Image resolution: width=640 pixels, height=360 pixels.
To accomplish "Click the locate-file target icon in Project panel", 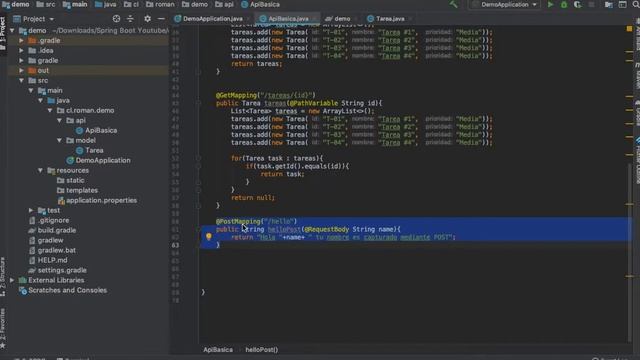I will 116,19.
